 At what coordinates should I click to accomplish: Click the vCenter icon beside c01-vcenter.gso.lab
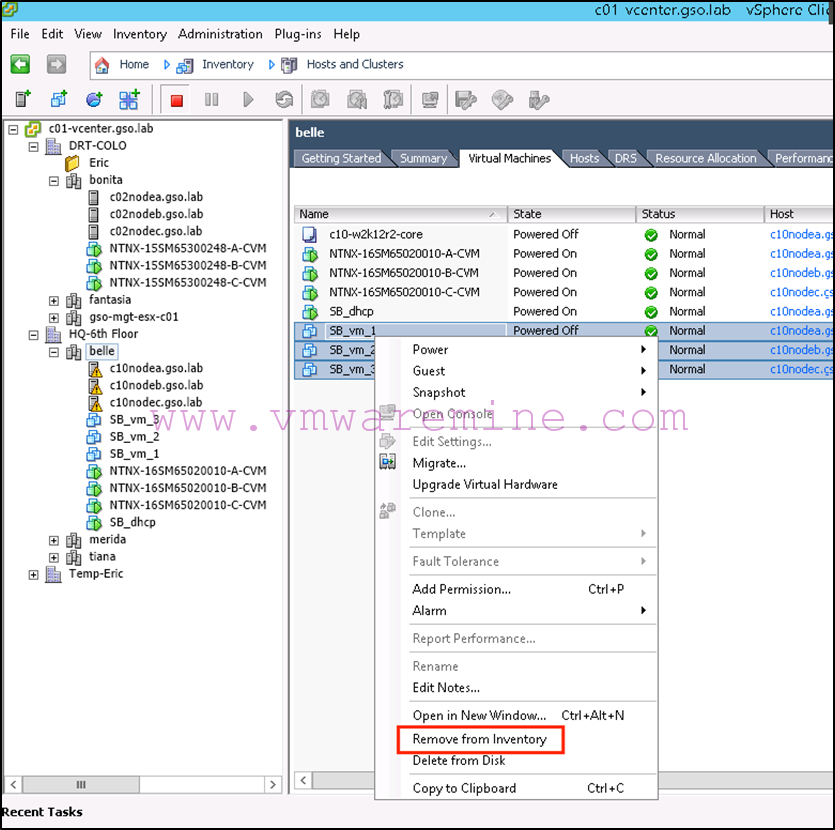(x=33, y=129)
